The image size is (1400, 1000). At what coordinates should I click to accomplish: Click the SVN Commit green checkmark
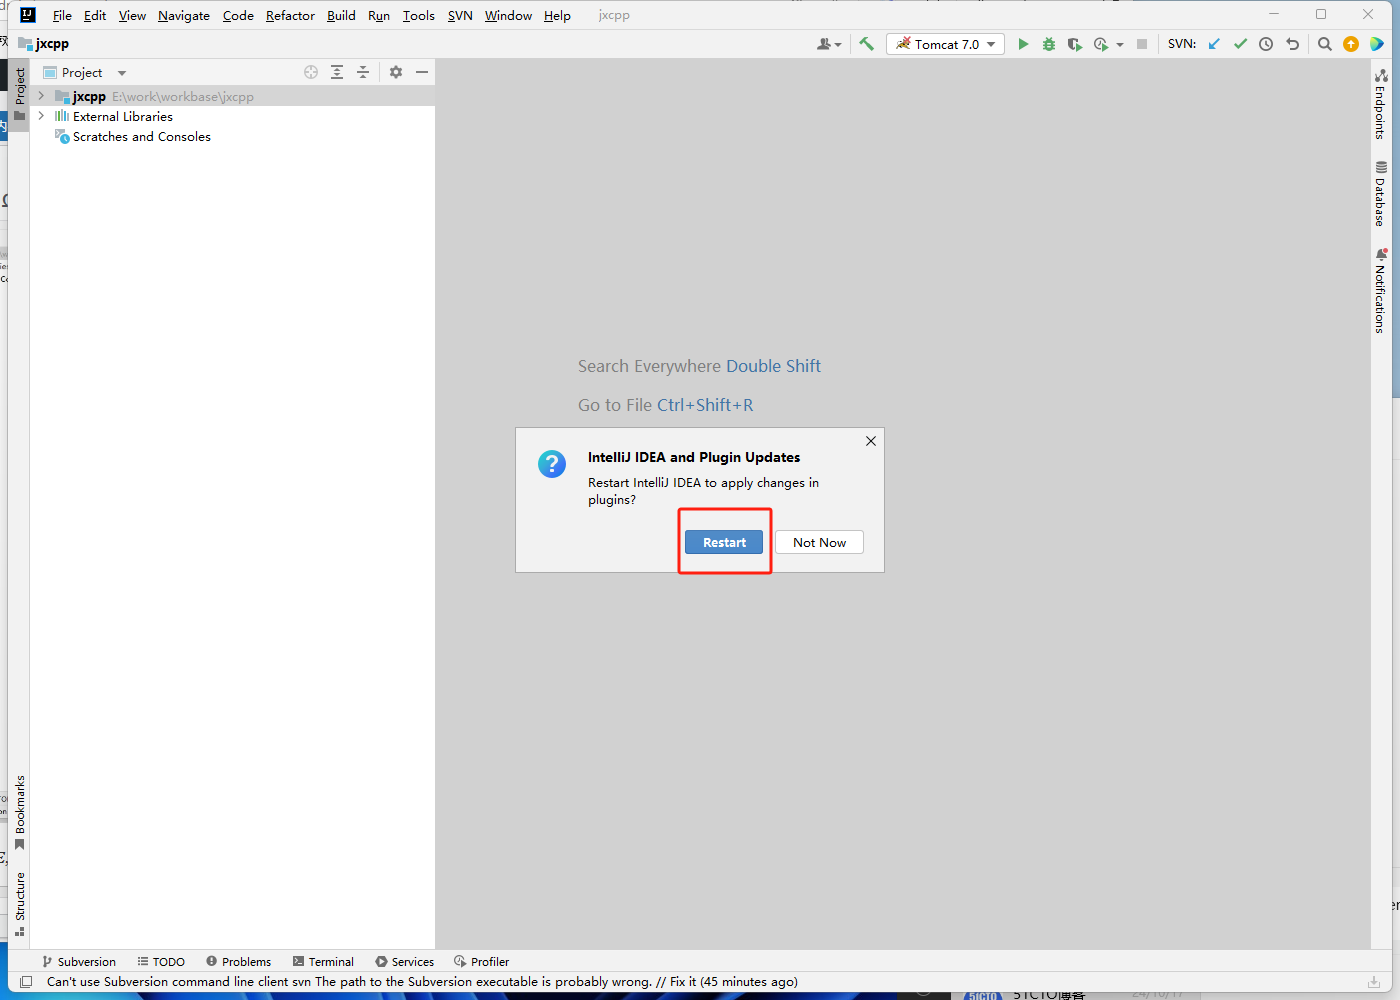(1240, 44)
